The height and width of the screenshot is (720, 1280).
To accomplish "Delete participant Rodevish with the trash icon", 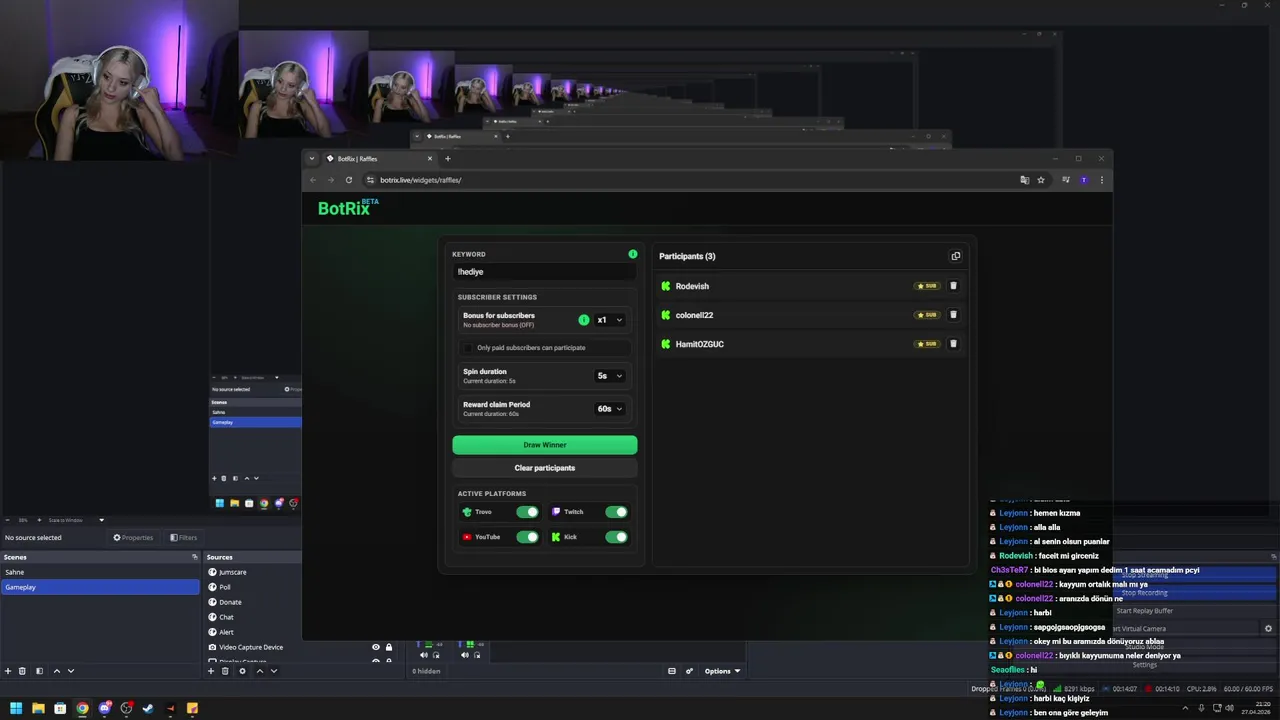I will [x=953, y=286].
